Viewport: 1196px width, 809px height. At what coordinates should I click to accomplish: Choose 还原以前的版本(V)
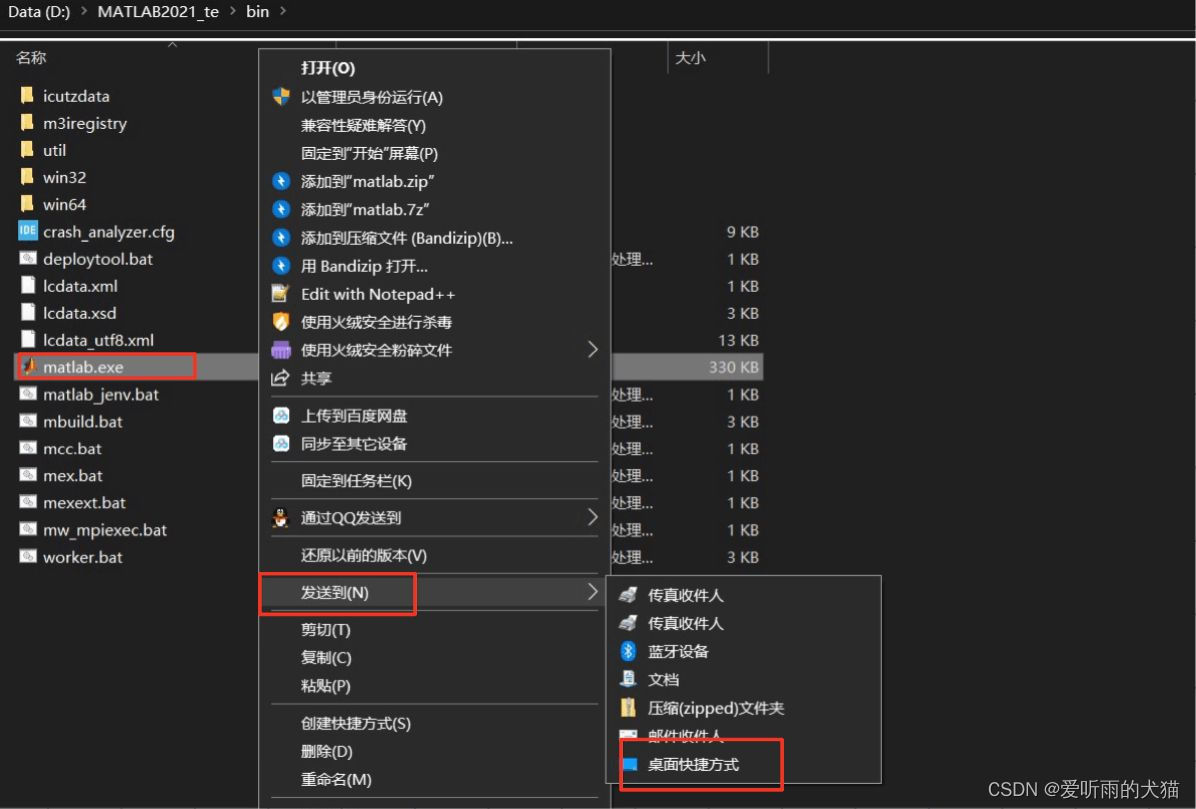[x=364, y=555]
